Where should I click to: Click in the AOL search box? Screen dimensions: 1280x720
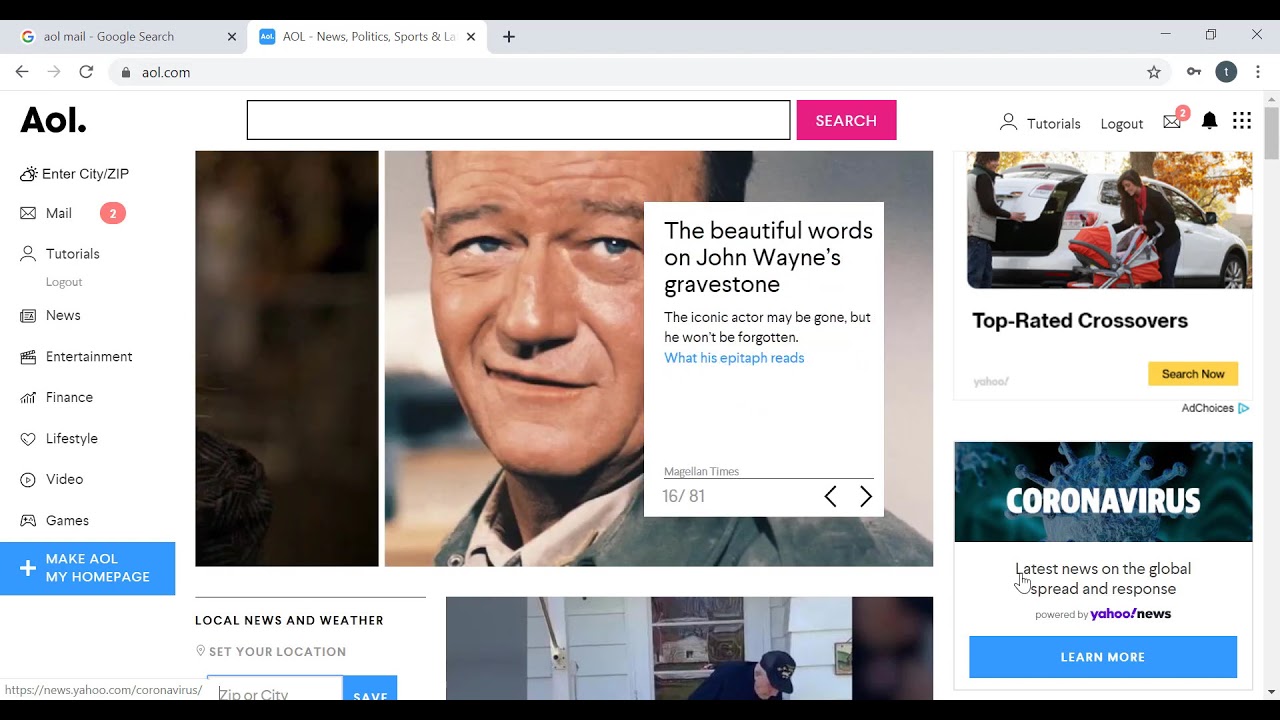tap(518, 120)
